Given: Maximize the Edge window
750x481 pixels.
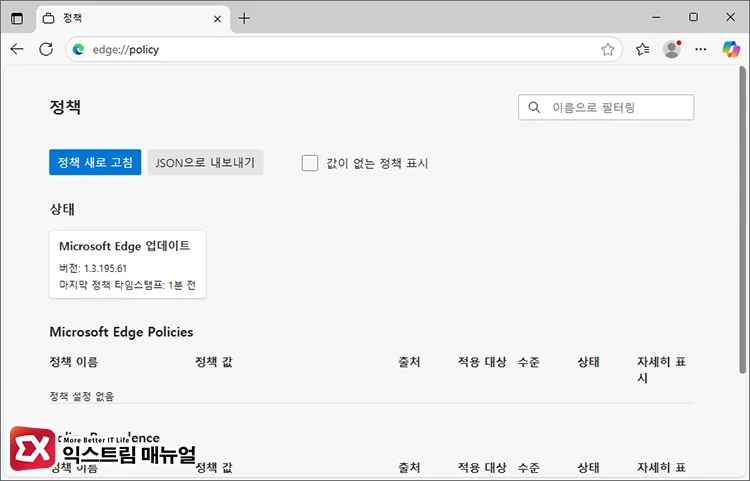Looking at the screenshot, I should 693,18.
